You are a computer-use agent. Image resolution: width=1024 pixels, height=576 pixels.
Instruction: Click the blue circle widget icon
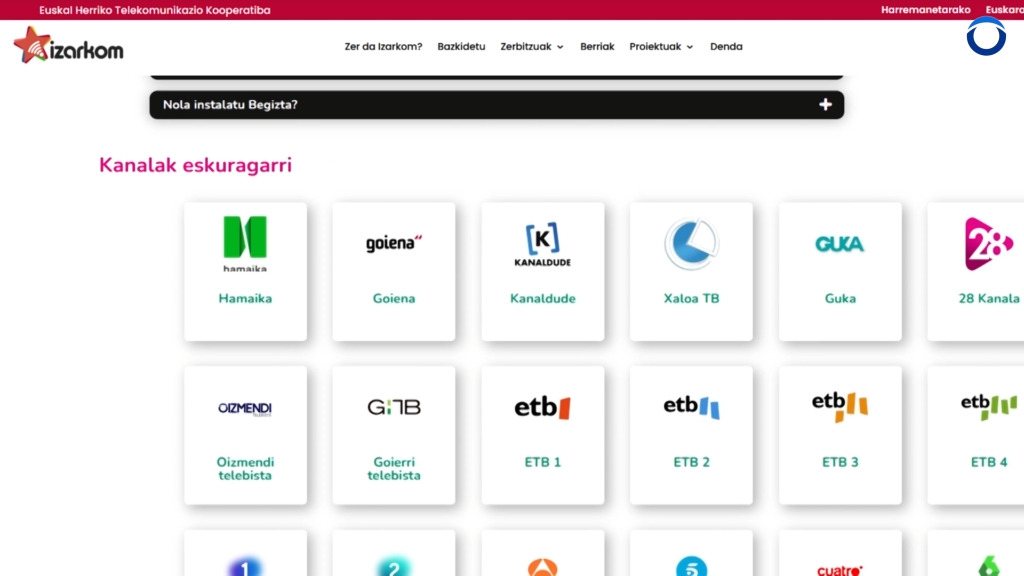coord(986,37)
